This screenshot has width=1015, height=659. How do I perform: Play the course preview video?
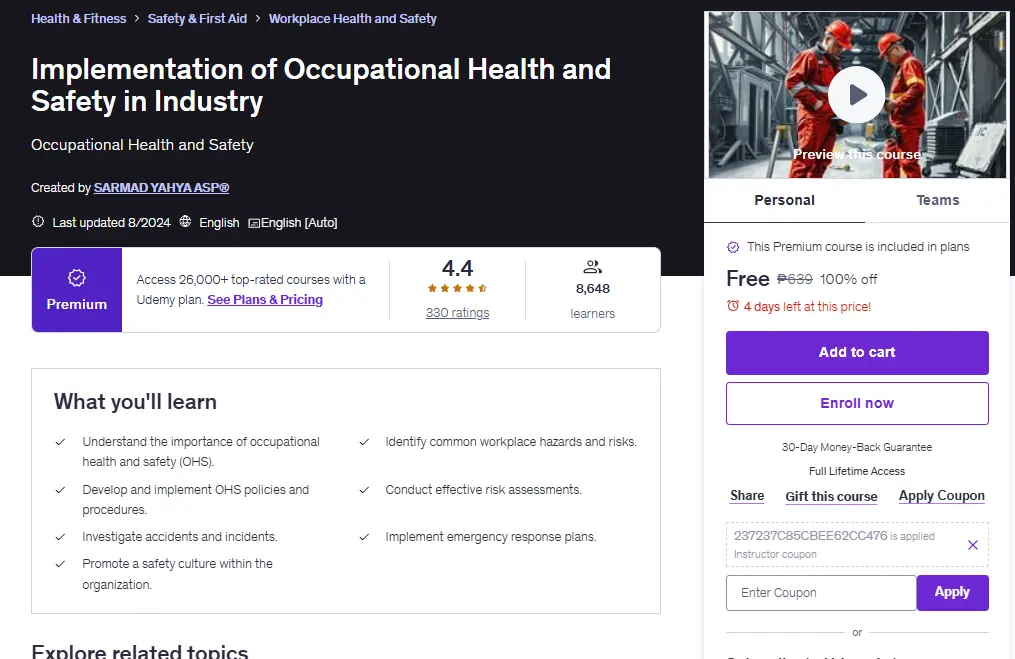tap(856, 95)
